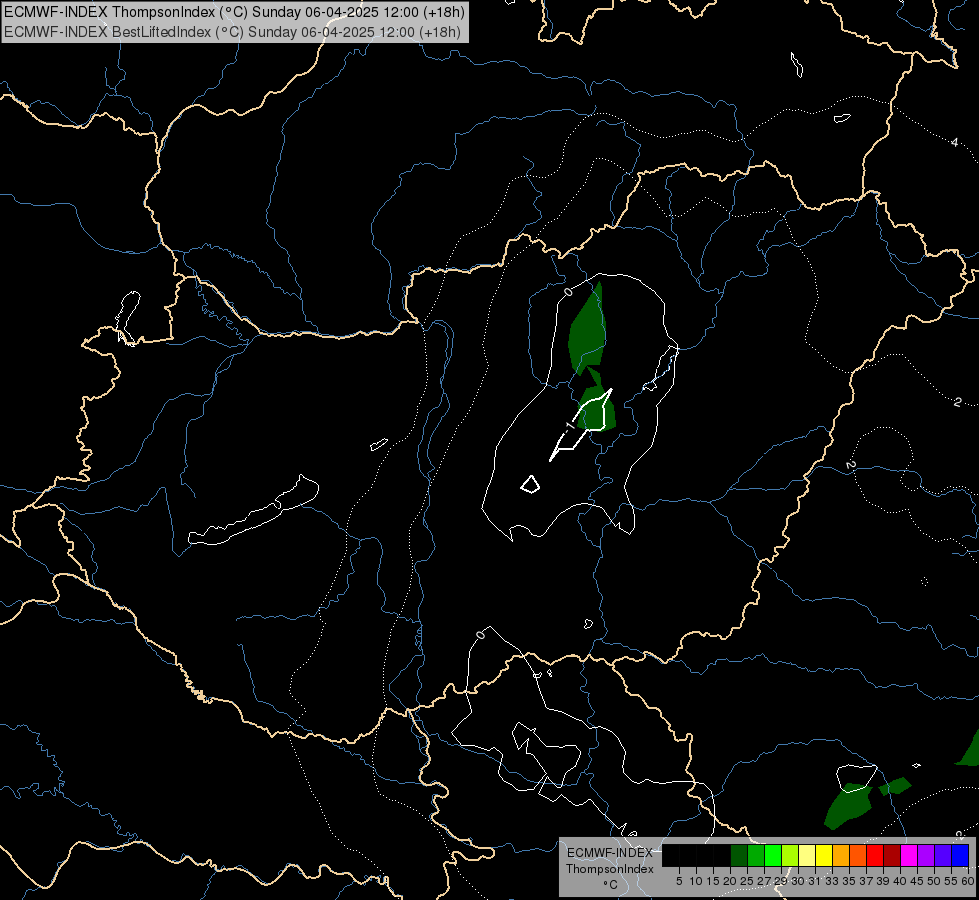
Task: Click legend tick value 20
Action: click(x=731, y=881)
